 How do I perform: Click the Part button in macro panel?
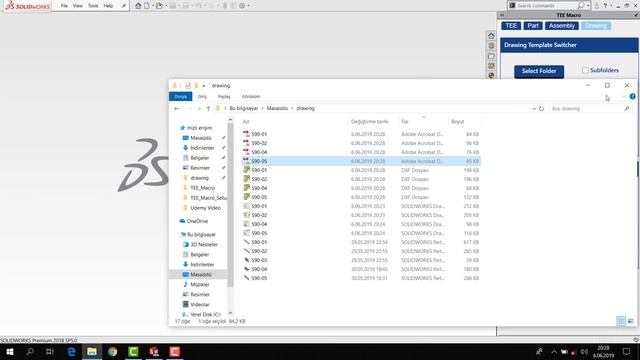pyautogui.click(x=533, y=26)
